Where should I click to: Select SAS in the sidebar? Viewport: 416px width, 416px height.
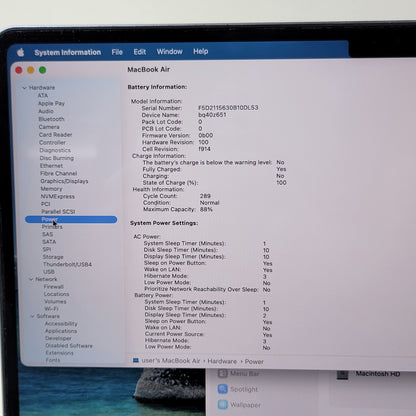point(48,234)
